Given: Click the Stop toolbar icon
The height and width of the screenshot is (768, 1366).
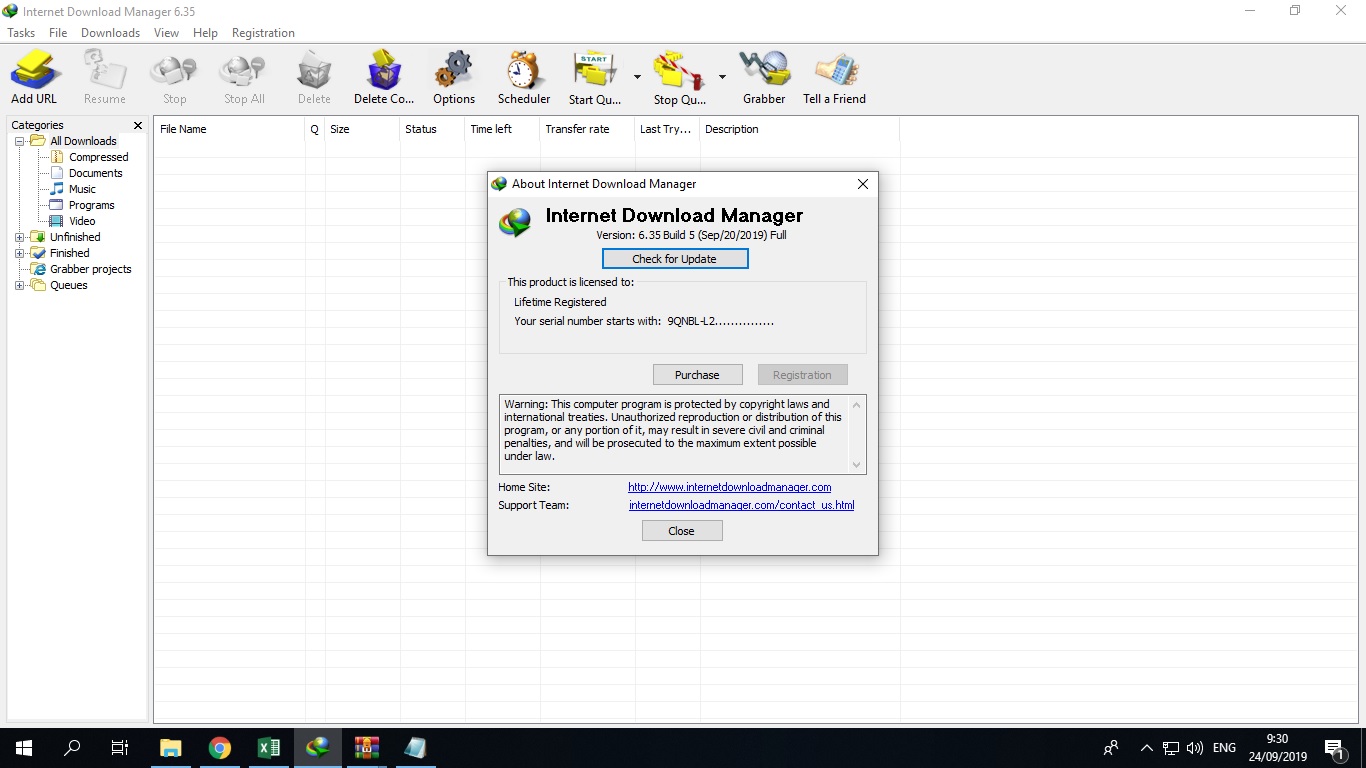Looking at the screenshot, I should (175, 78).
